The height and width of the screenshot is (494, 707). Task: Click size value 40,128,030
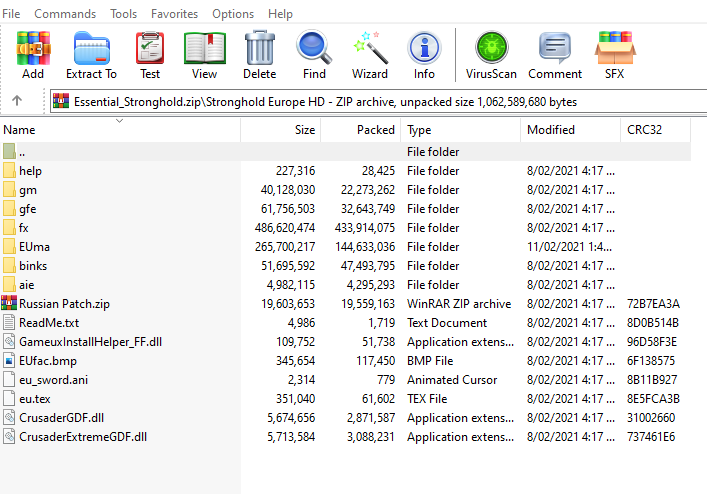(288, 190)
